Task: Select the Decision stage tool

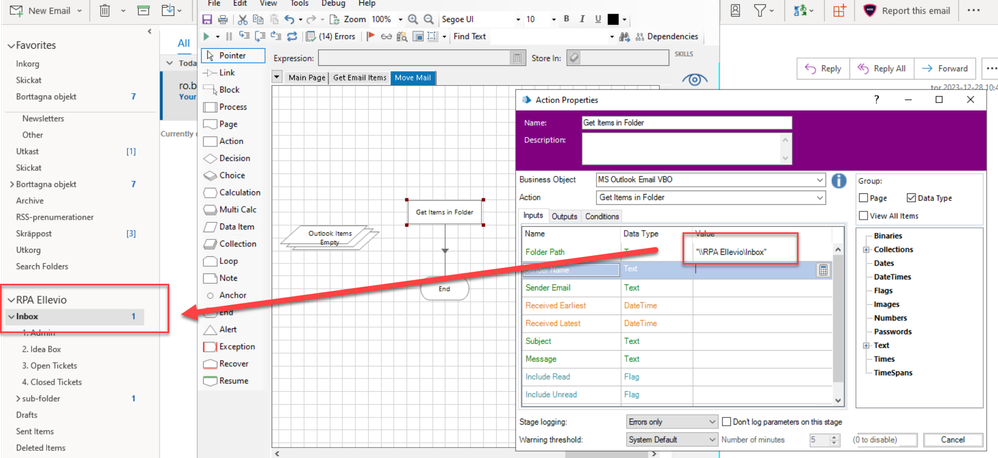Action: click(233, 158)
